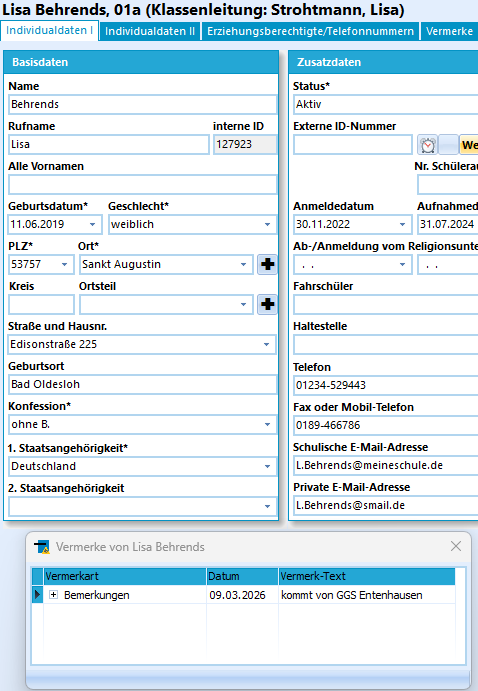Click the yellow We button
Image resolution: width=478 pixels, height=691 pixels.
469,145
